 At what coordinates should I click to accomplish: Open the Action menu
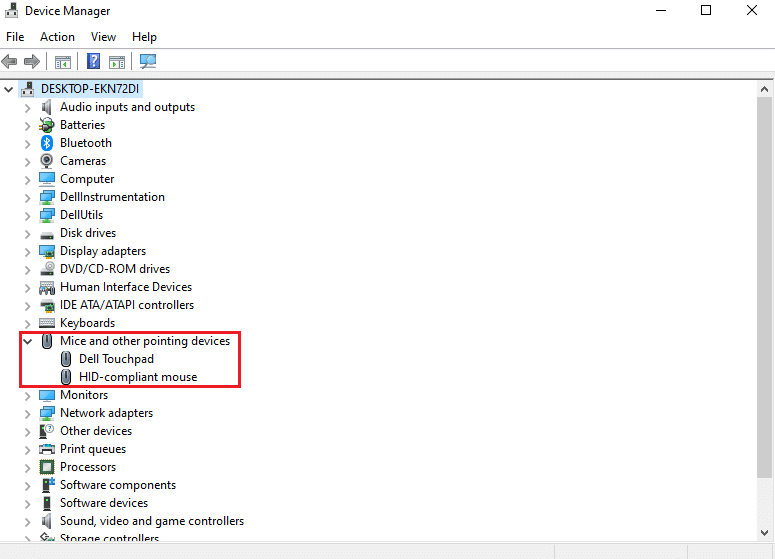point(57,37)
